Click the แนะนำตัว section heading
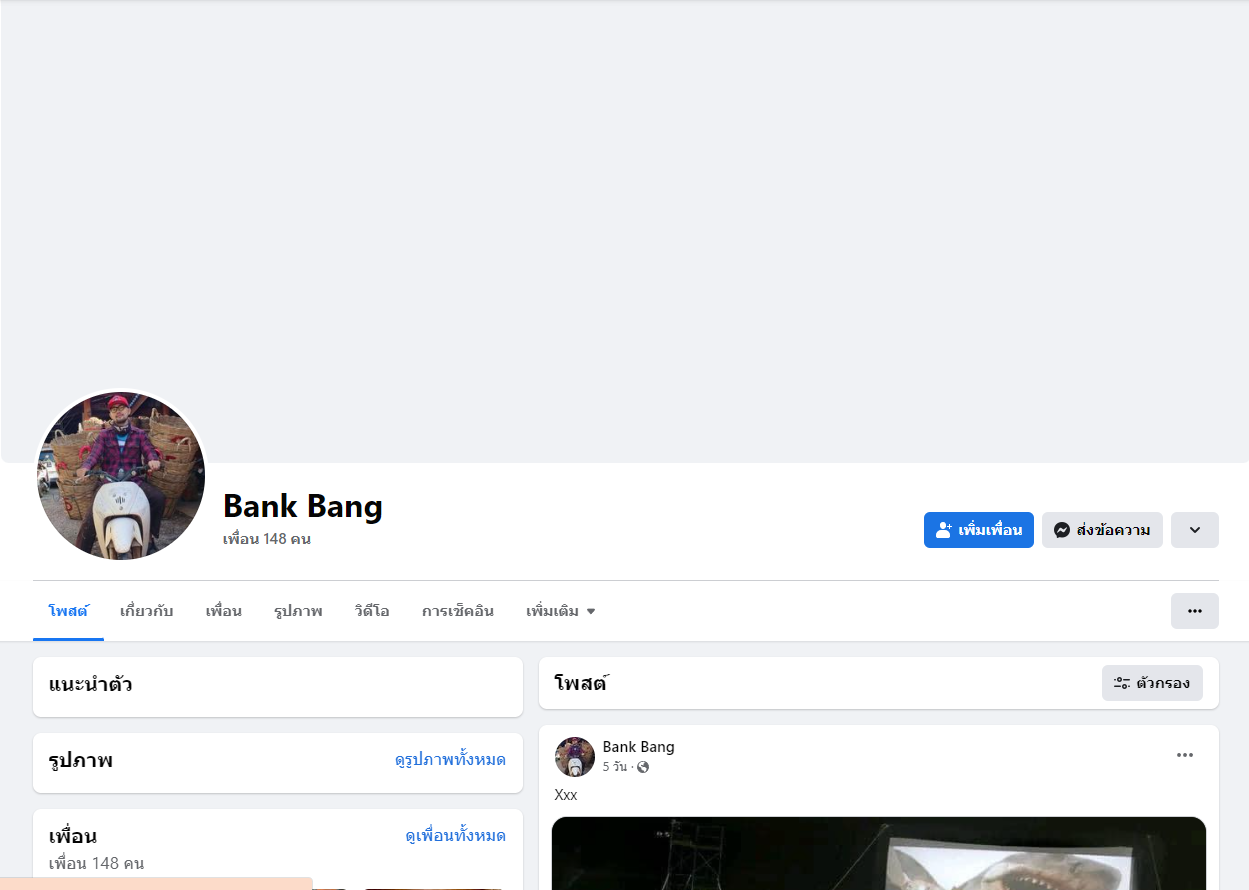Screen dimensions: 1249x890 [91, 685]
